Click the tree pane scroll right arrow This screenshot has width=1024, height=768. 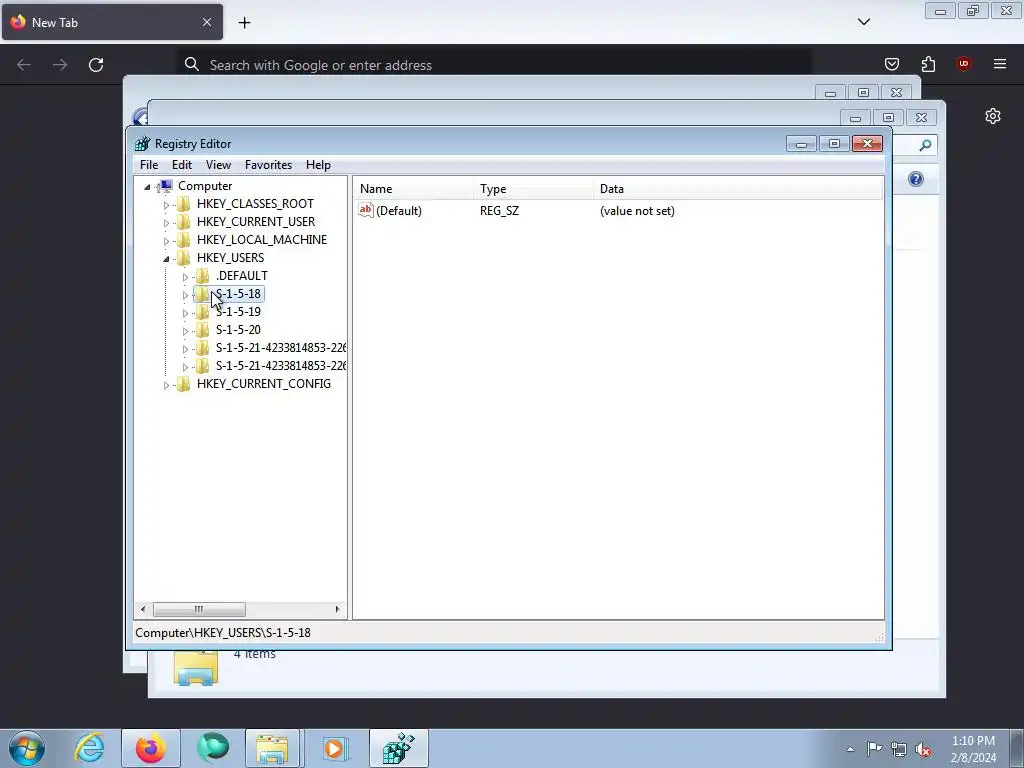click(337, 609)
